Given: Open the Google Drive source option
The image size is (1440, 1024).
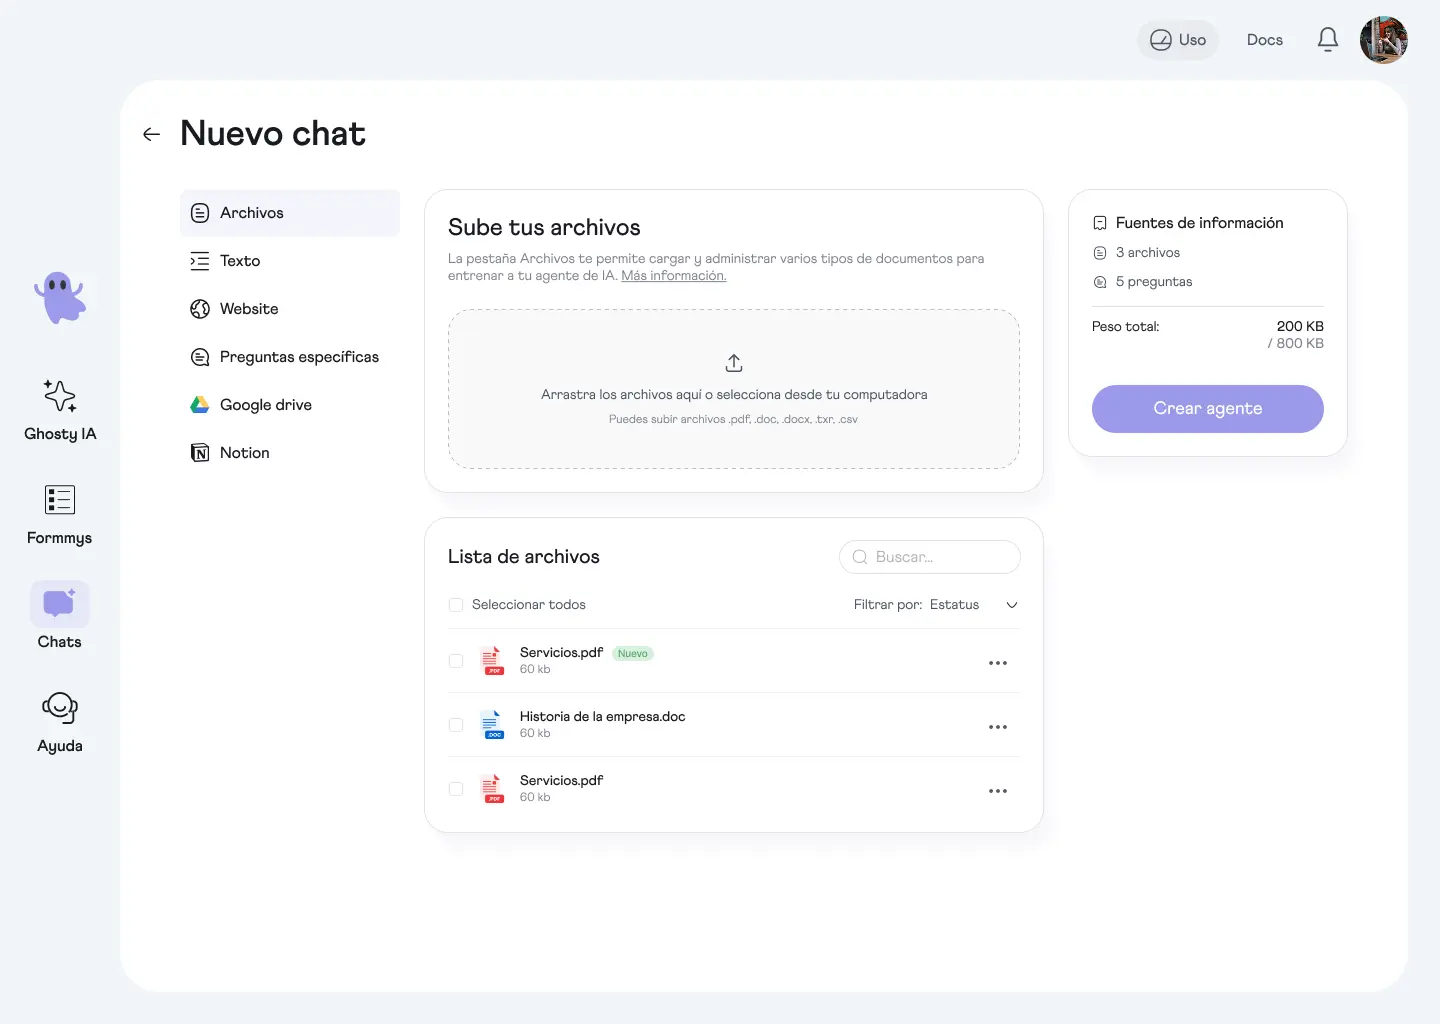Looking at the screenshot, I should pyautogui.click(x=265, y=404).
